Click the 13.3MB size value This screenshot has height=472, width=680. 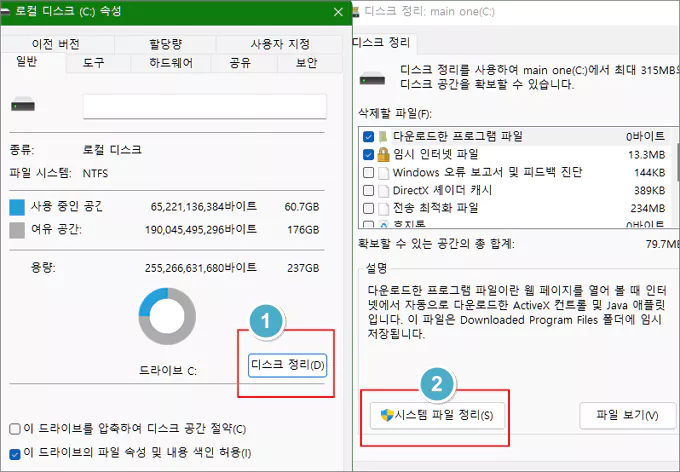pos(646,155)
